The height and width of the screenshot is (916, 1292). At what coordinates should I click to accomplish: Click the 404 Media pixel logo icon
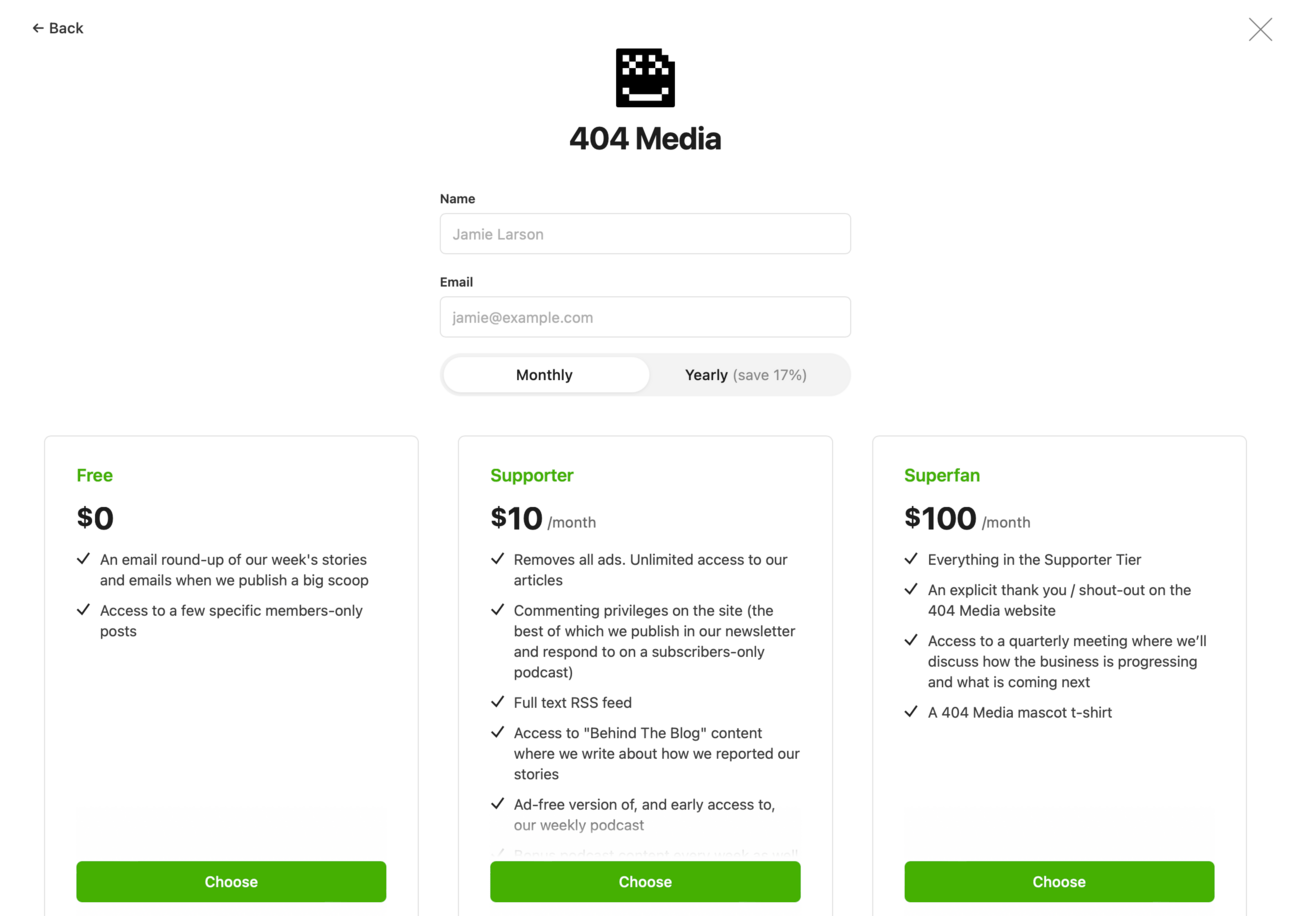645,78
